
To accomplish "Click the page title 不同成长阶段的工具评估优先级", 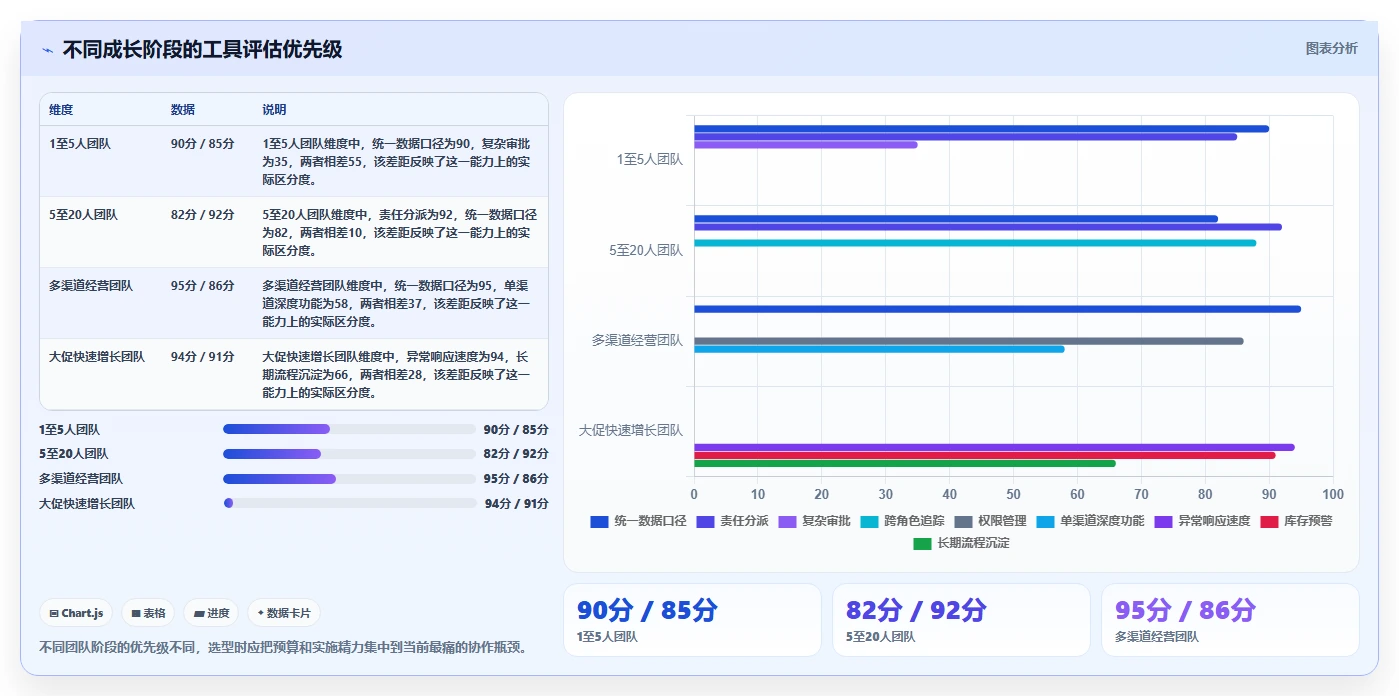I will point(202,49).
